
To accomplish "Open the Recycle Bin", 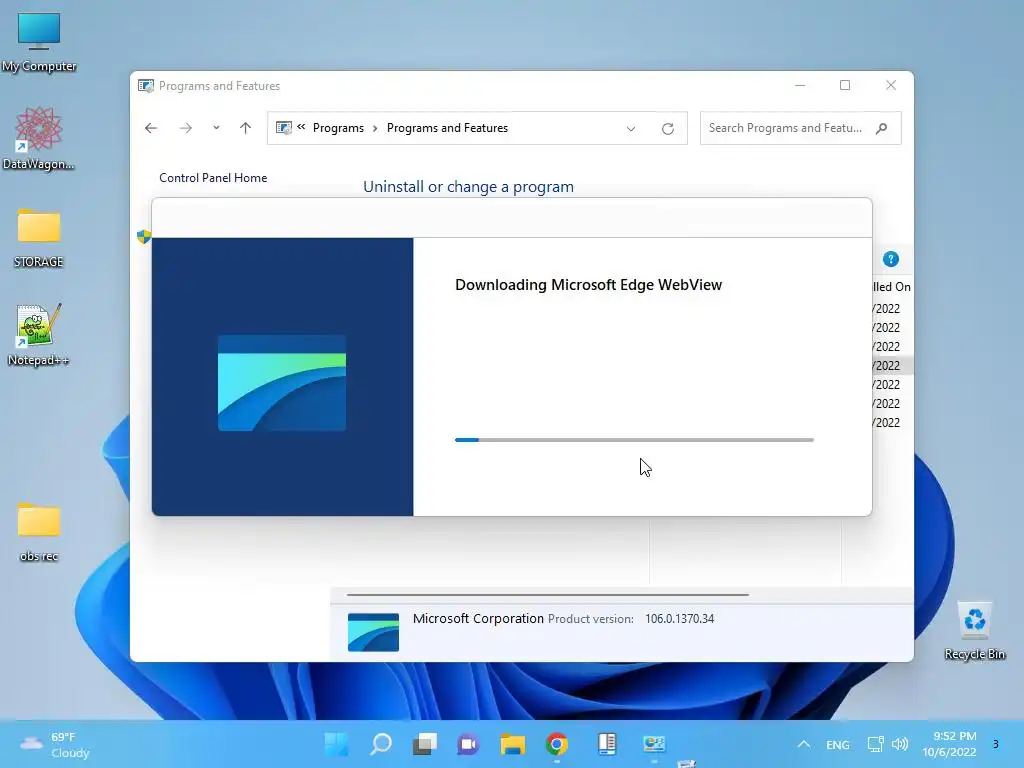I will pos(974,630).
